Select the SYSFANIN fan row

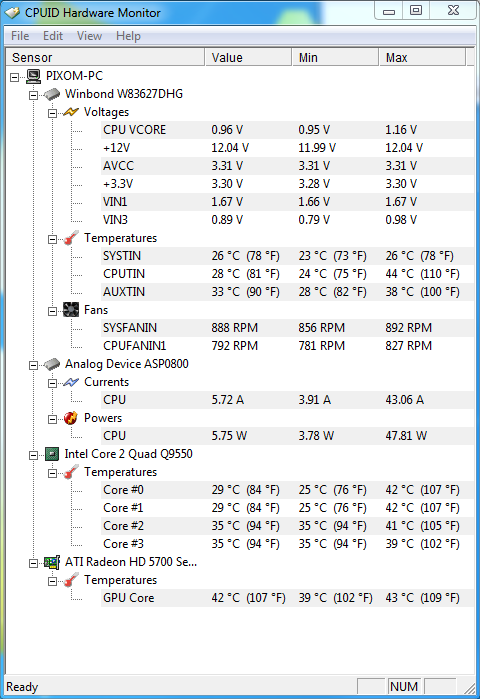(287, 328)
